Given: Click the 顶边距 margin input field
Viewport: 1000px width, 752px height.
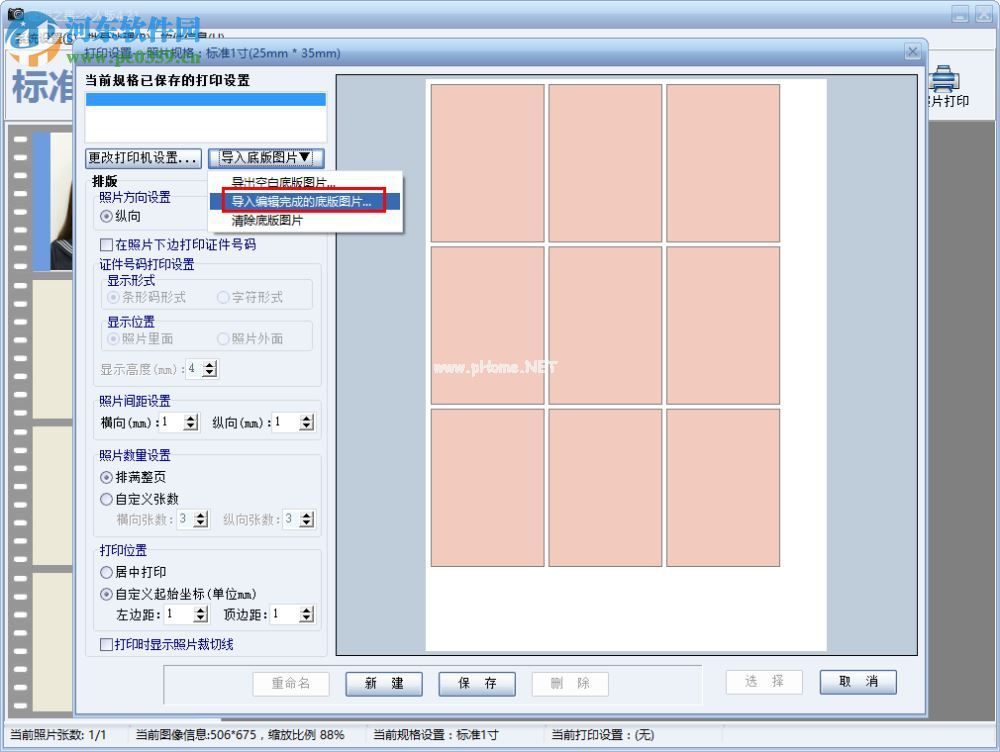Looking at the screenshot, I should pos(283,614).
